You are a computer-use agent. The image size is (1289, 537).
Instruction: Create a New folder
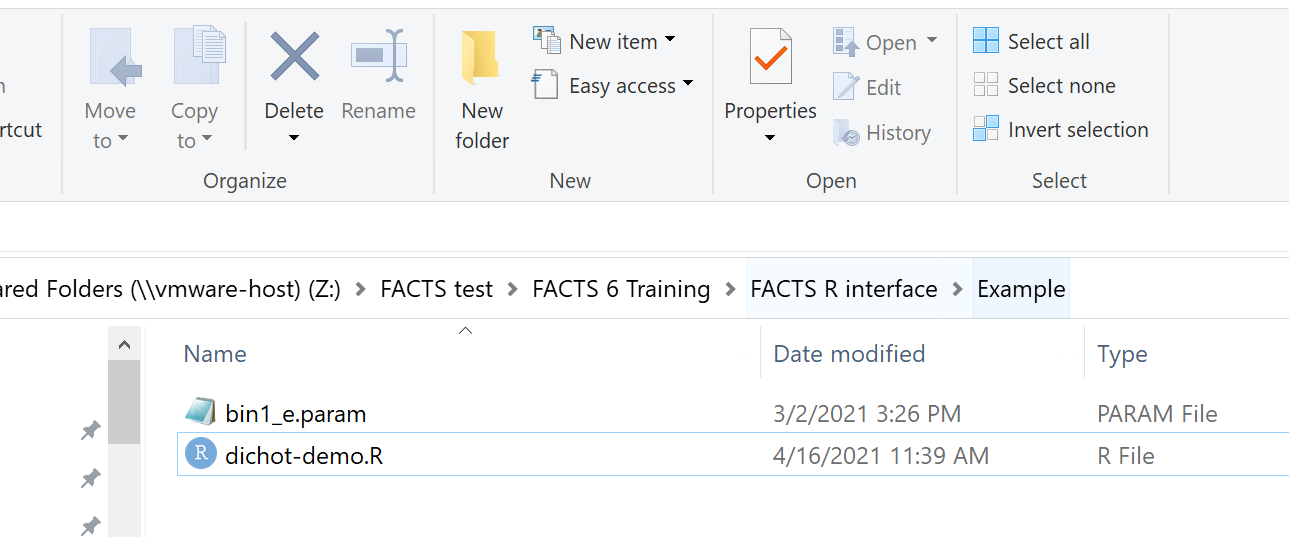tap(482, 90)
